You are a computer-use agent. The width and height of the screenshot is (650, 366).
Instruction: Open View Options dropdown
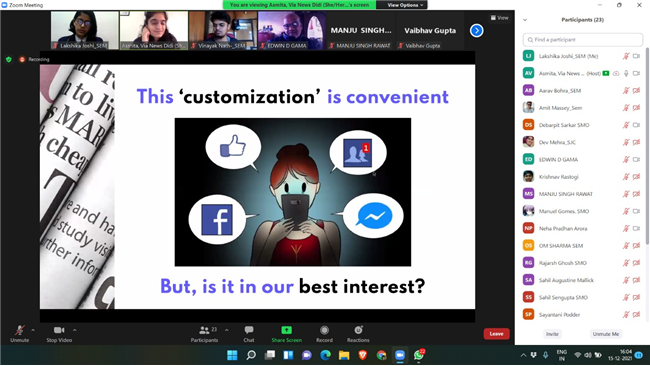click(405, 5)
